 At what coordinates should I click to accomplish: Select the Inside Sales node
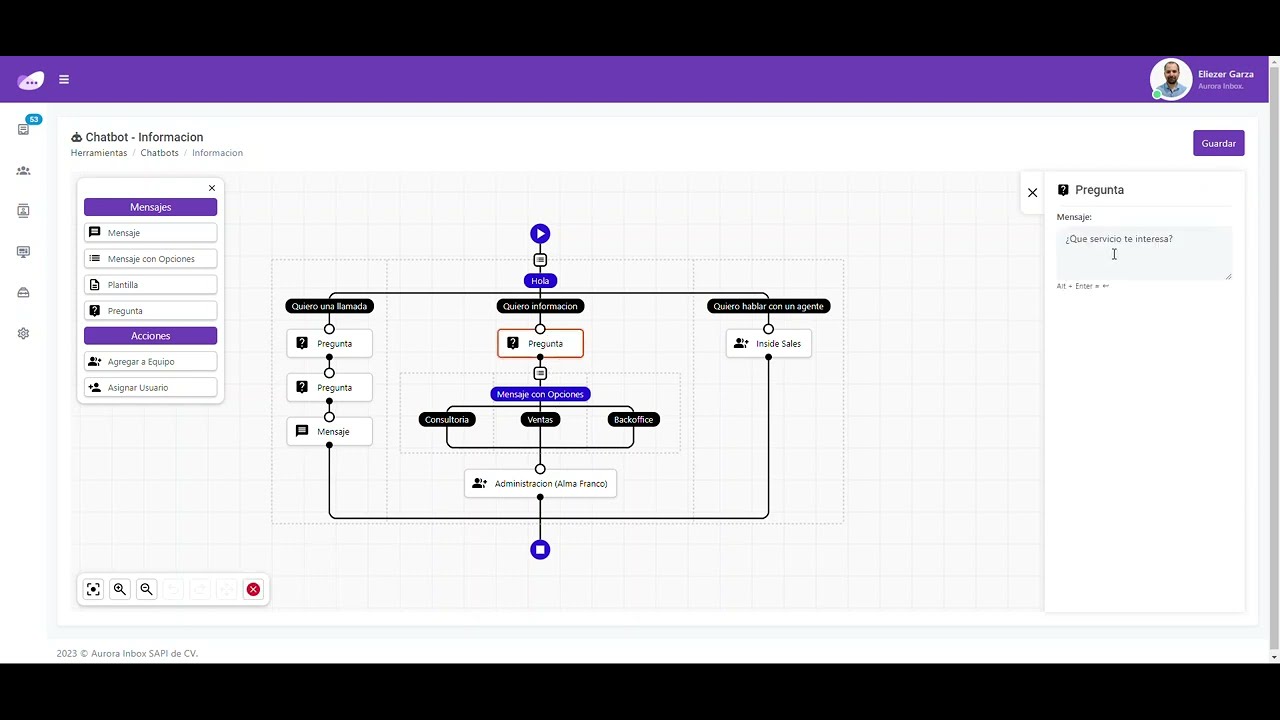(768, 343)
